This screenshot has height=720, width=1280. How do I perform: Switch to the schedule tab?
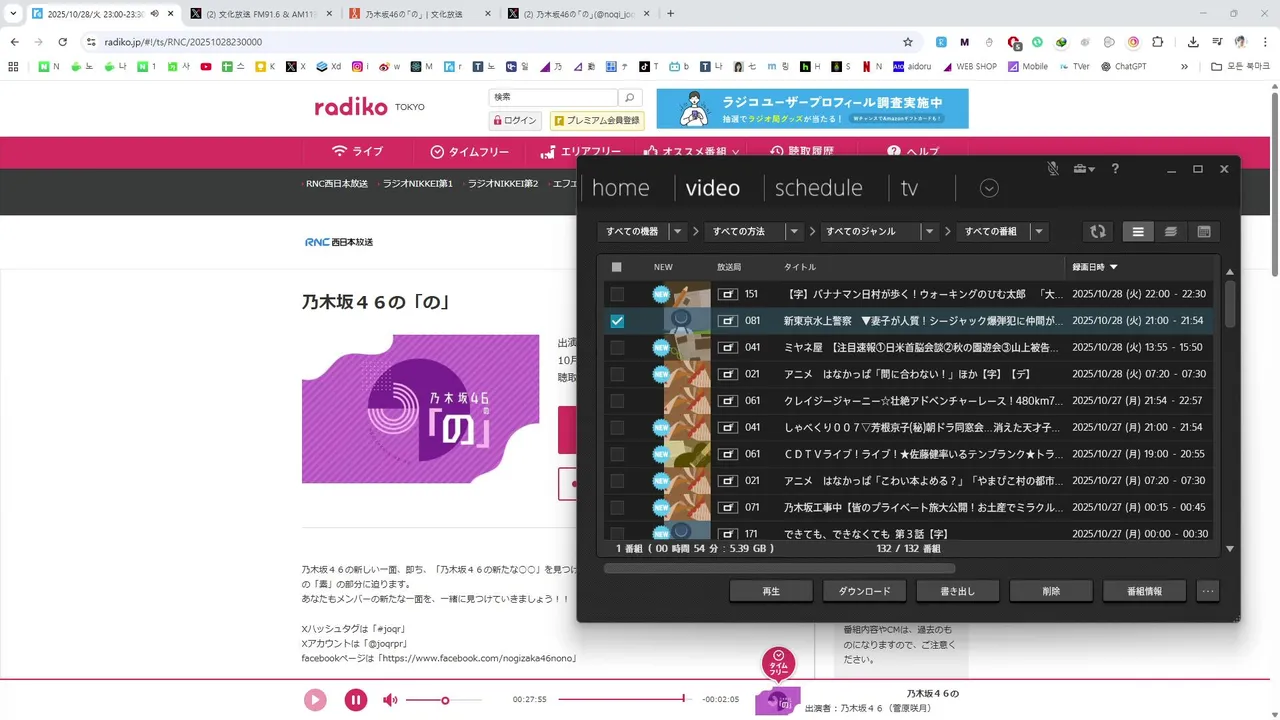818,188
